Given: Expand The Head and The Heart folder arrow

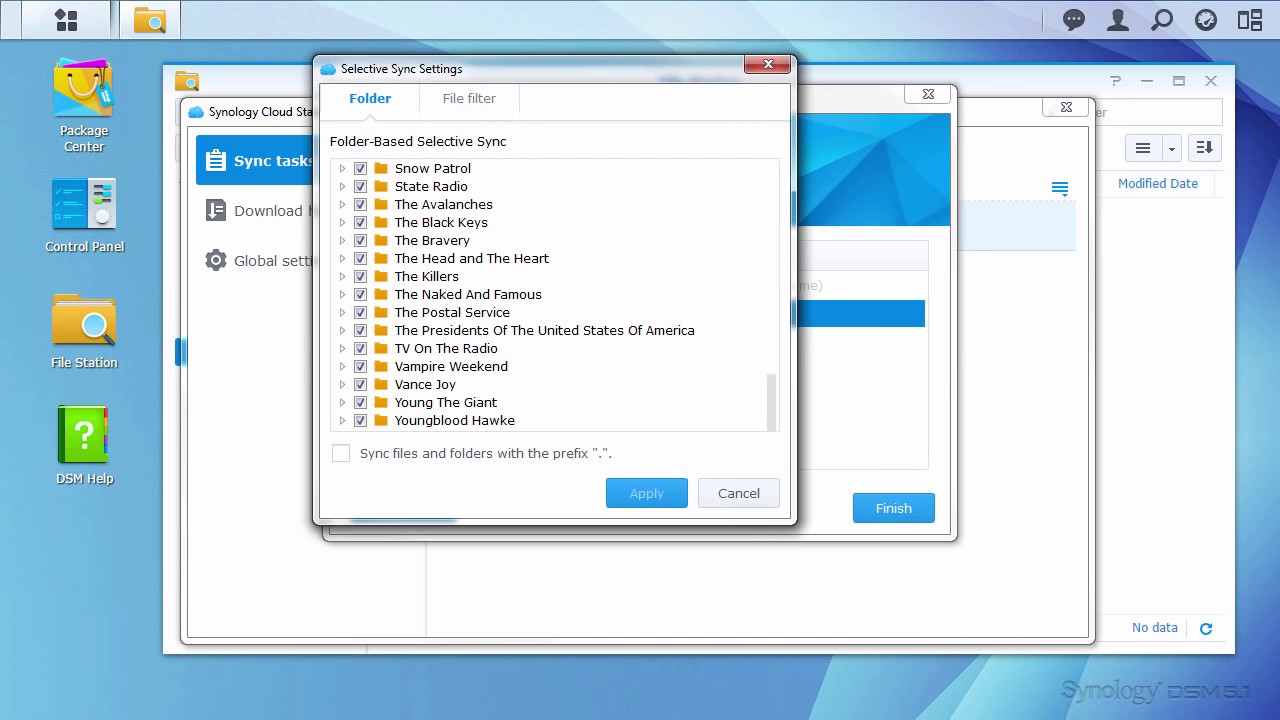Looking at the screenshot, I should point(342,258).
